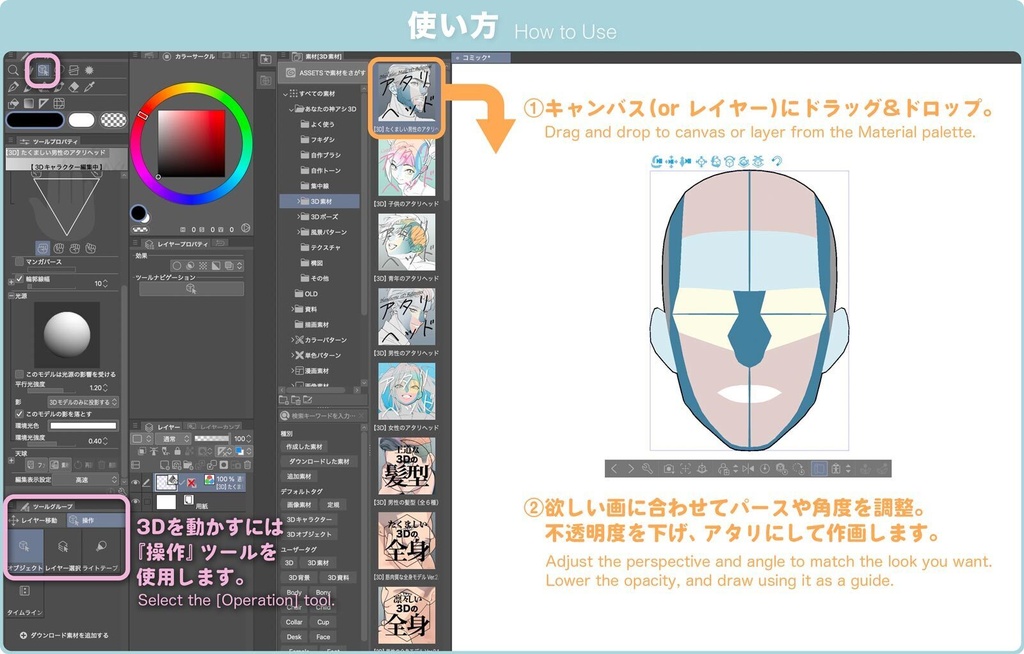Click the Tool Navigation operation button
This screenshot has width=1024, height=654.
click(191, 288)
